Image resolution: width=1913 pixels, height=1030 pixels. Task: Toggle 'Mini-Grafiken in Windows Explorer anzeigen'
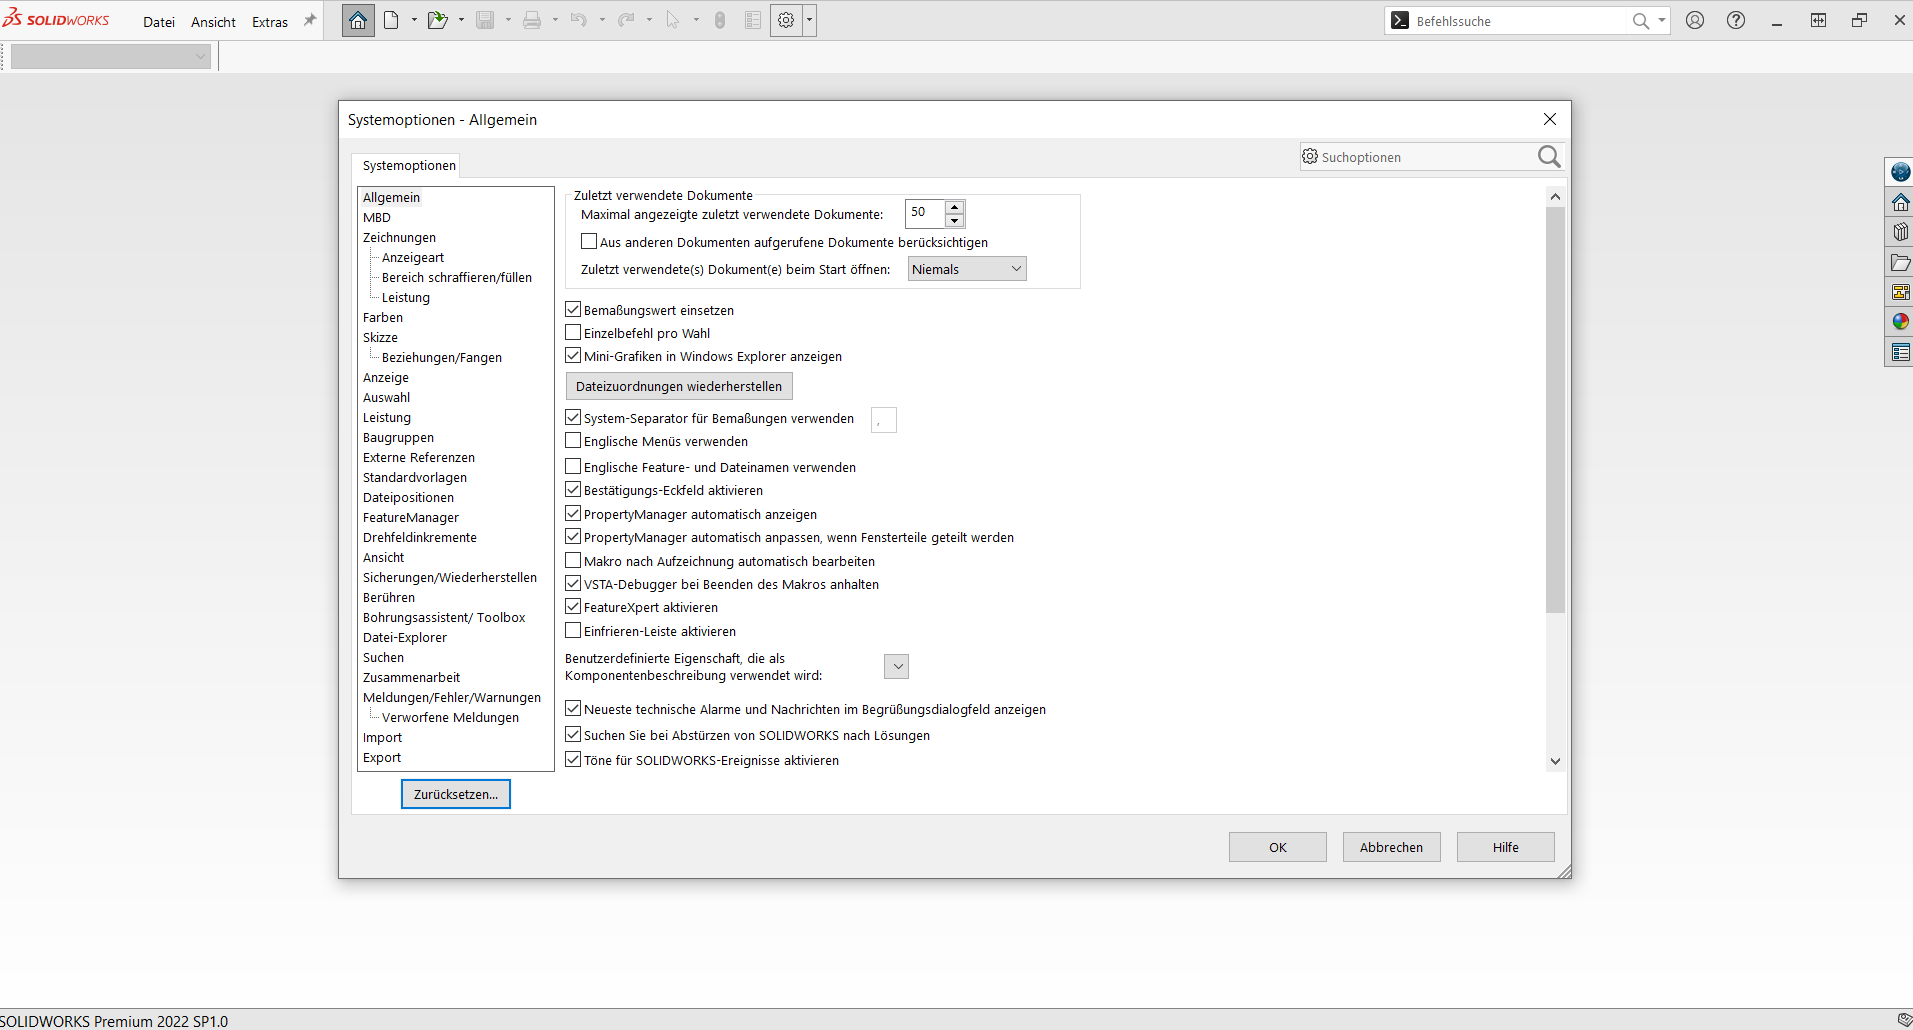[573, 356]
